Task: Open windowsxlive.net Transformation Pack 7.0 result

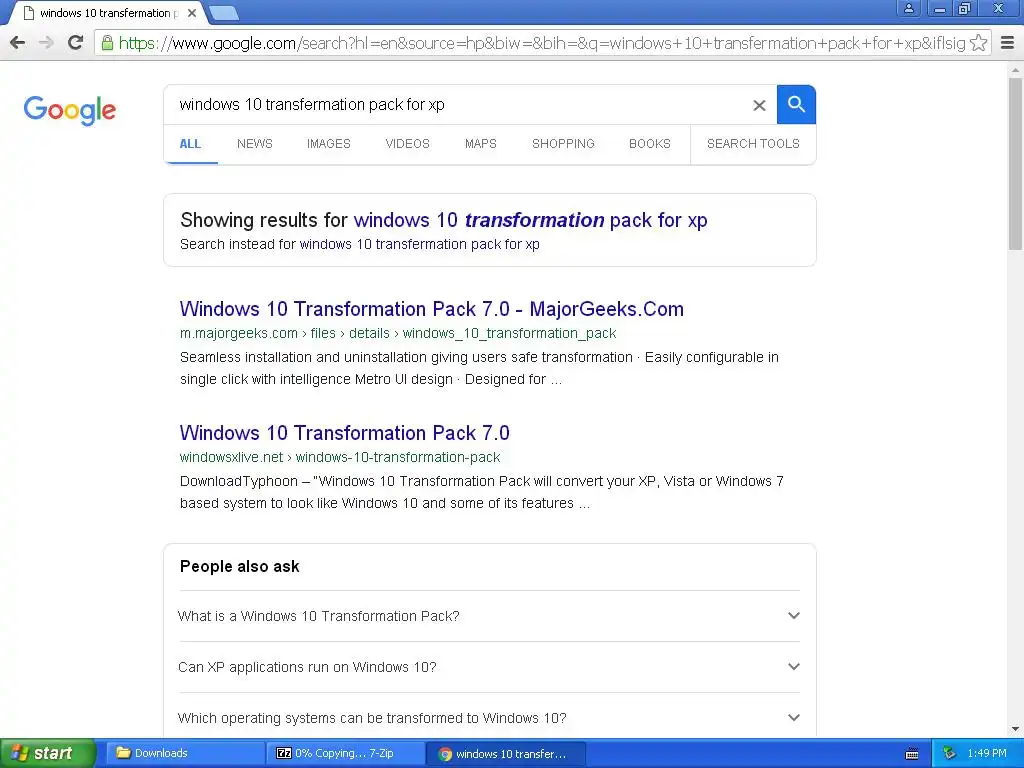Action: point(345,433)
